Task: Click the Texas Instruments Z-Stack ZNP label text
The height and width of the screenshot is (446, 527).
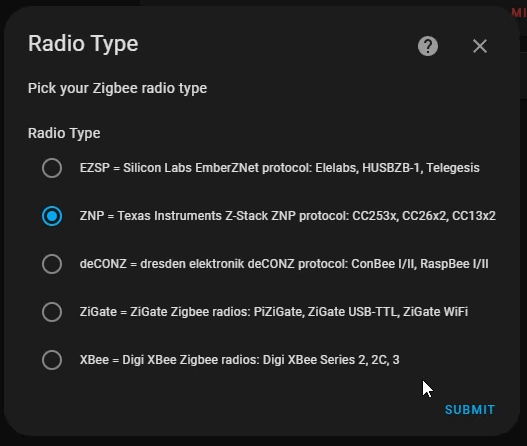Action: pyautogui.click(x=288, y=216)
